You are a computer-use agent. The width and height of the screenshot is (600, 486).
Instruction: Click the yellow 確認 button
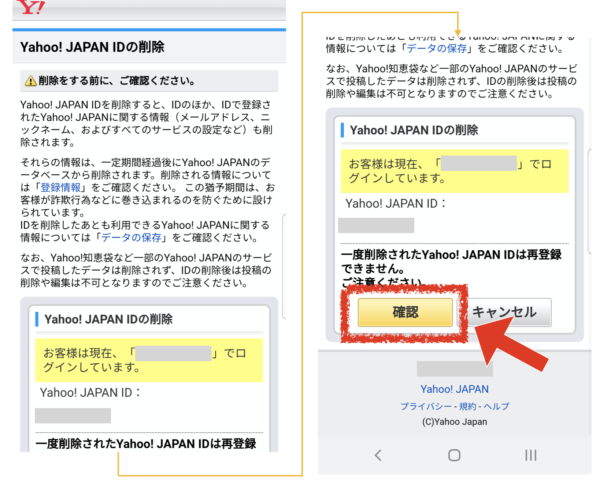tap(405, 312)
